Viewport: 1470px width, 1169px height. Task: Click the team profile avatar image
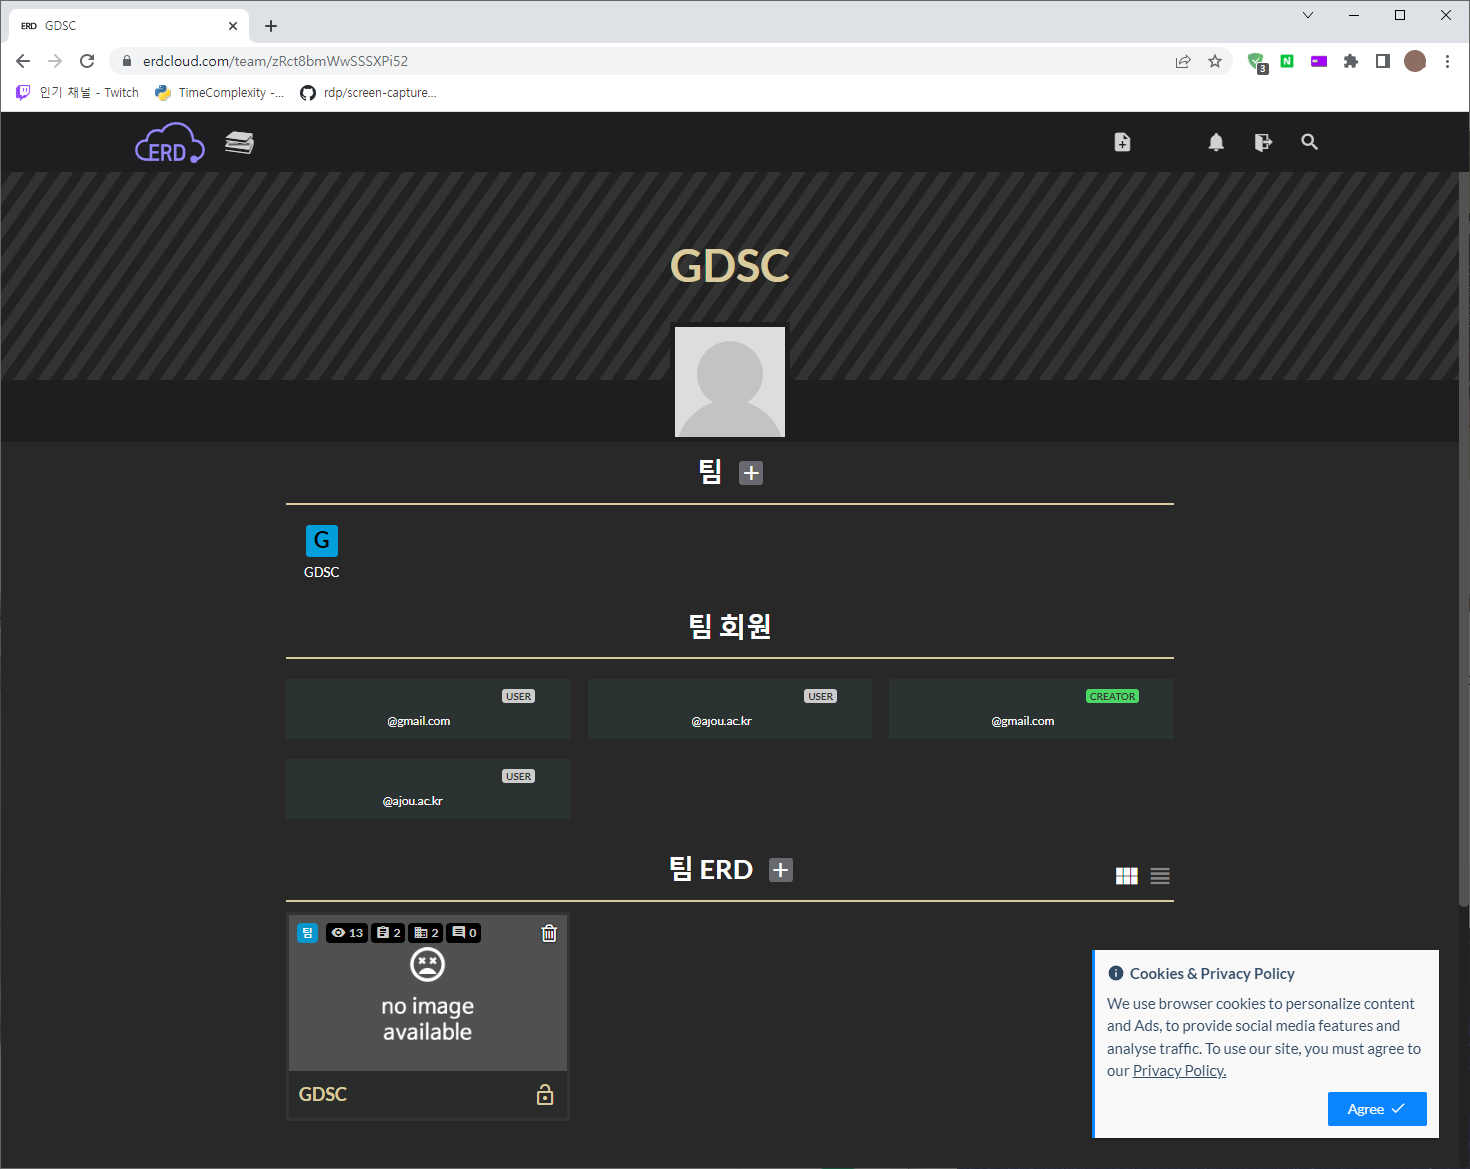pyautogui.click(x=730, y=382)
